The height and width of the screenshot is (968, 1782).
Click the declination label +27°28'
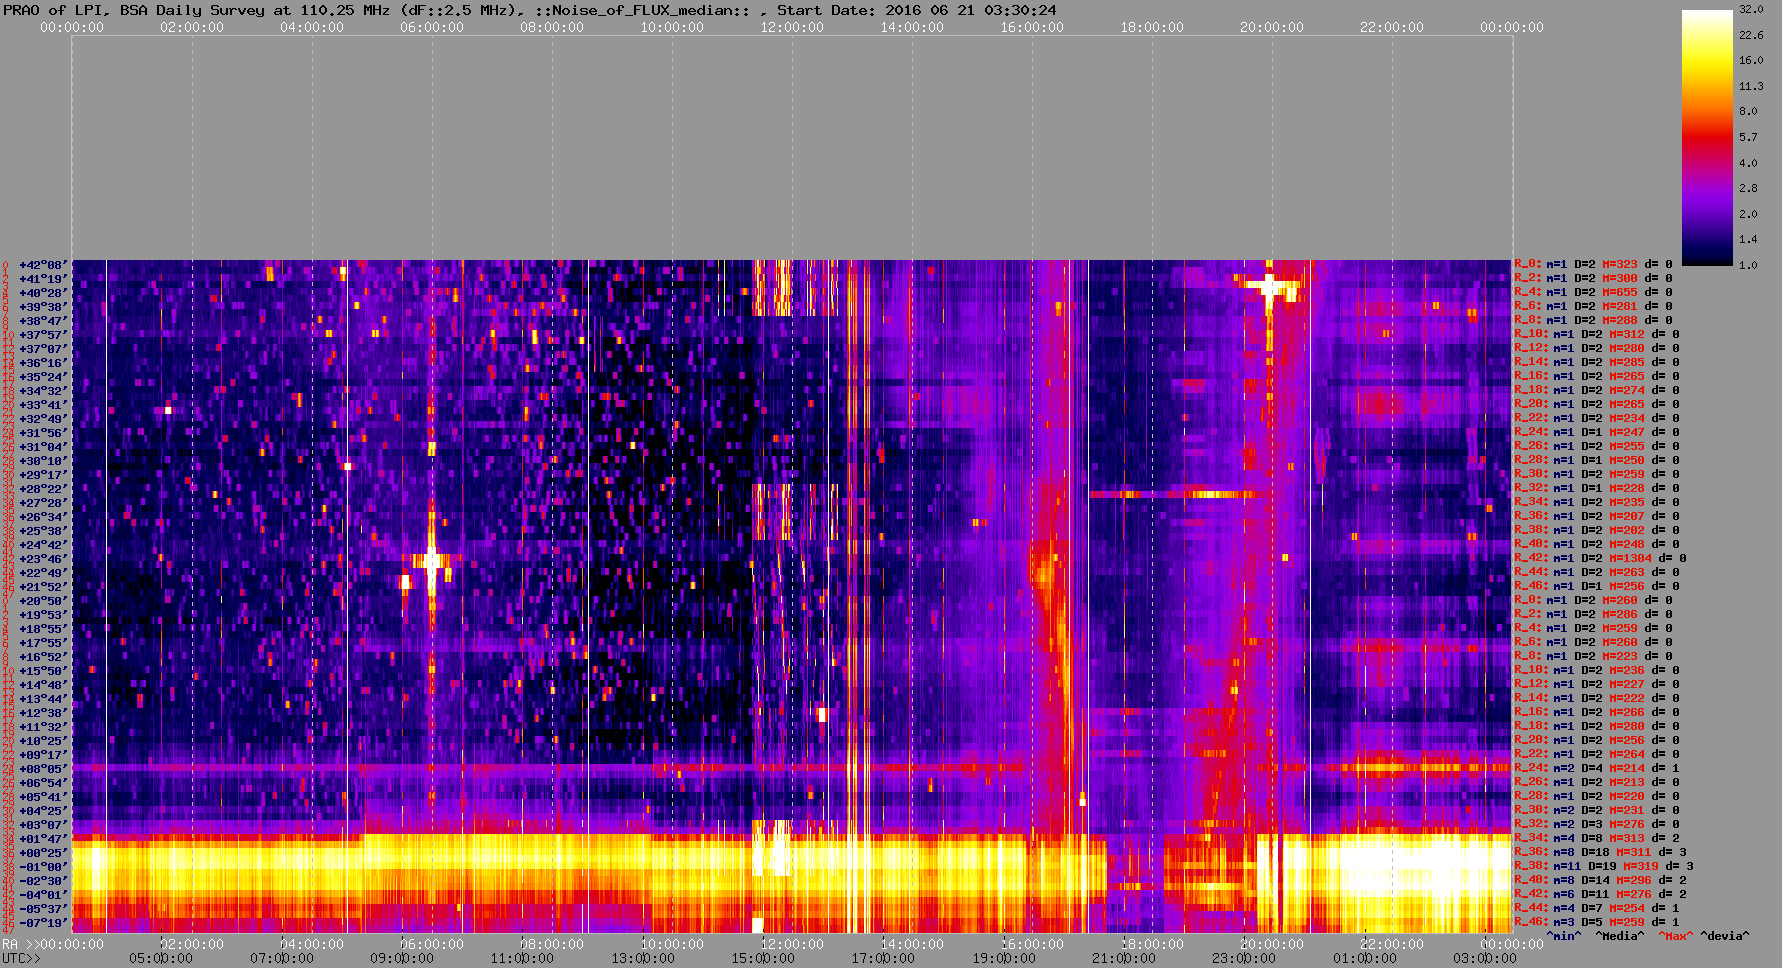(42, 503)
